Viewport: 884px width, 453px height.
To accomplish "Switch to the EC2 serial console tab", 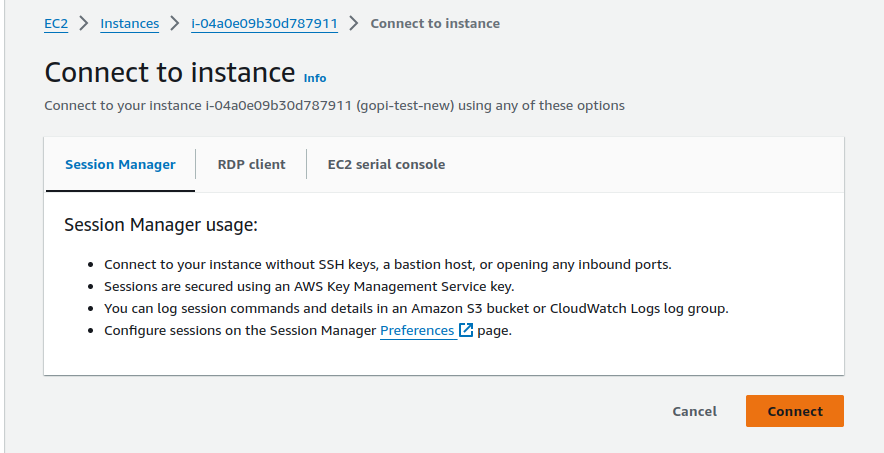I will click(x=386, y=165).
